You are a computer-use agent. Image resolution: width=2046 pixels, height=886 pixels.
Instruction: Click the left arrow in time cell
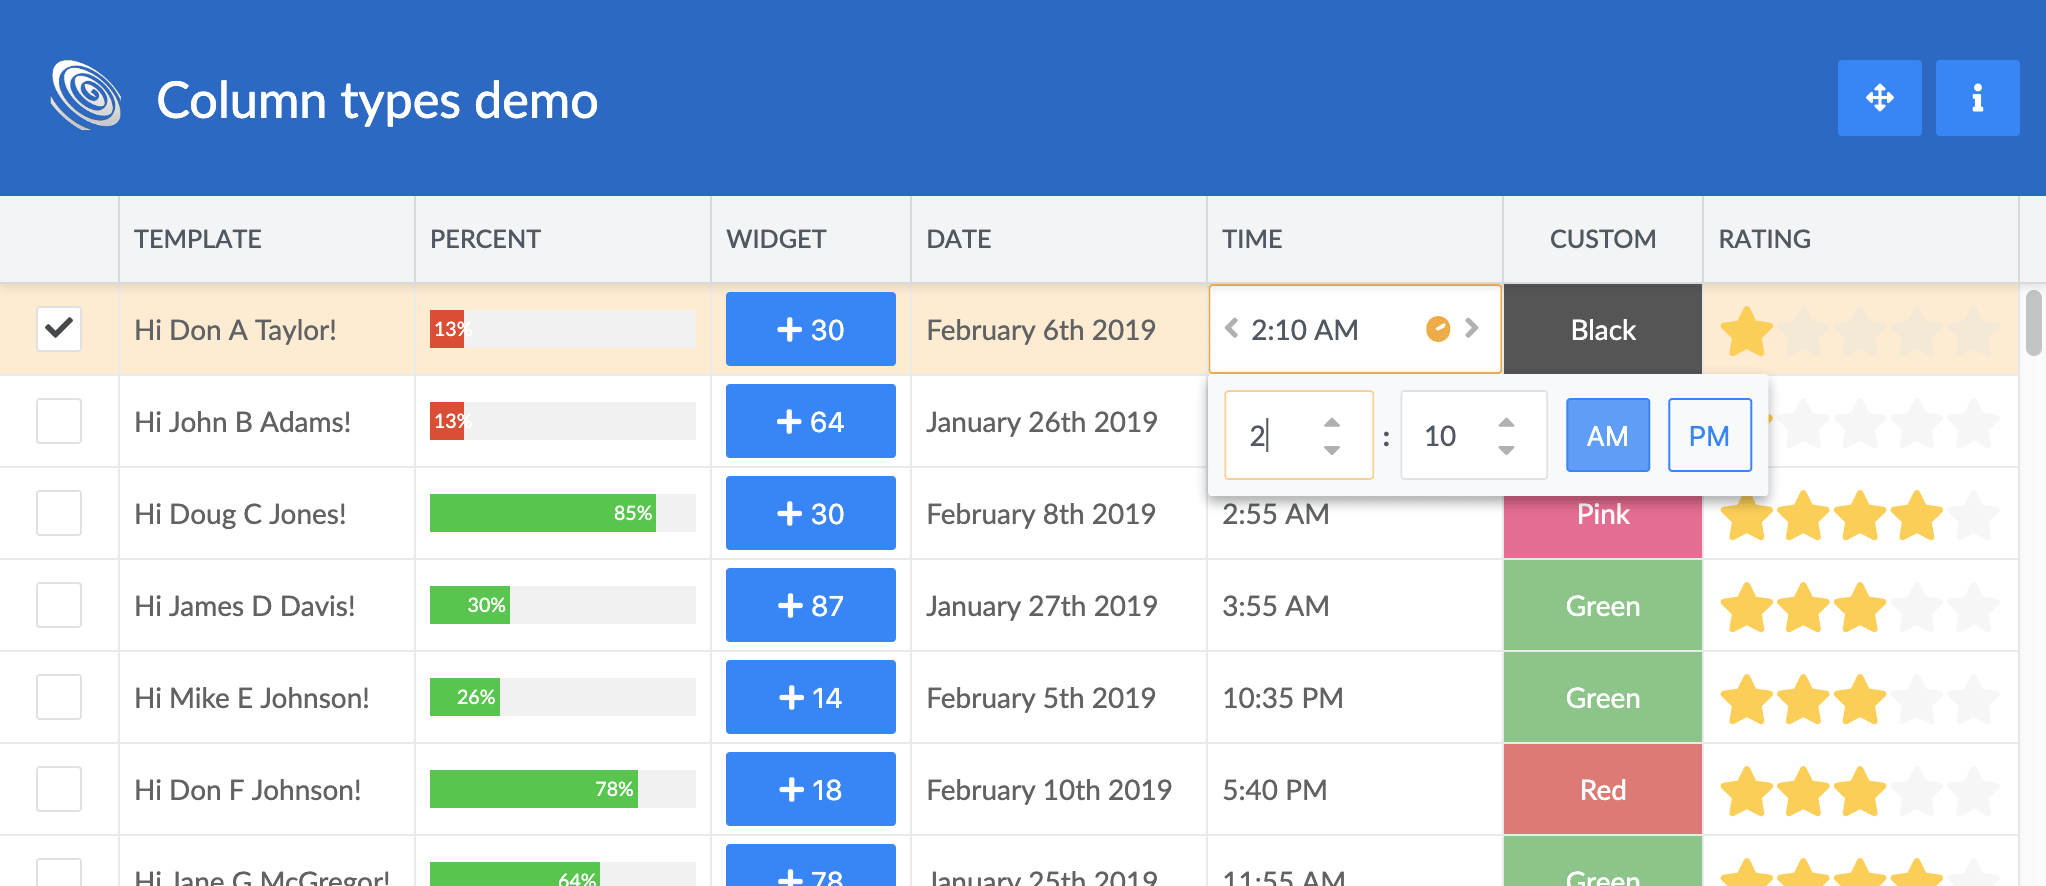(x=1231, y=328)
